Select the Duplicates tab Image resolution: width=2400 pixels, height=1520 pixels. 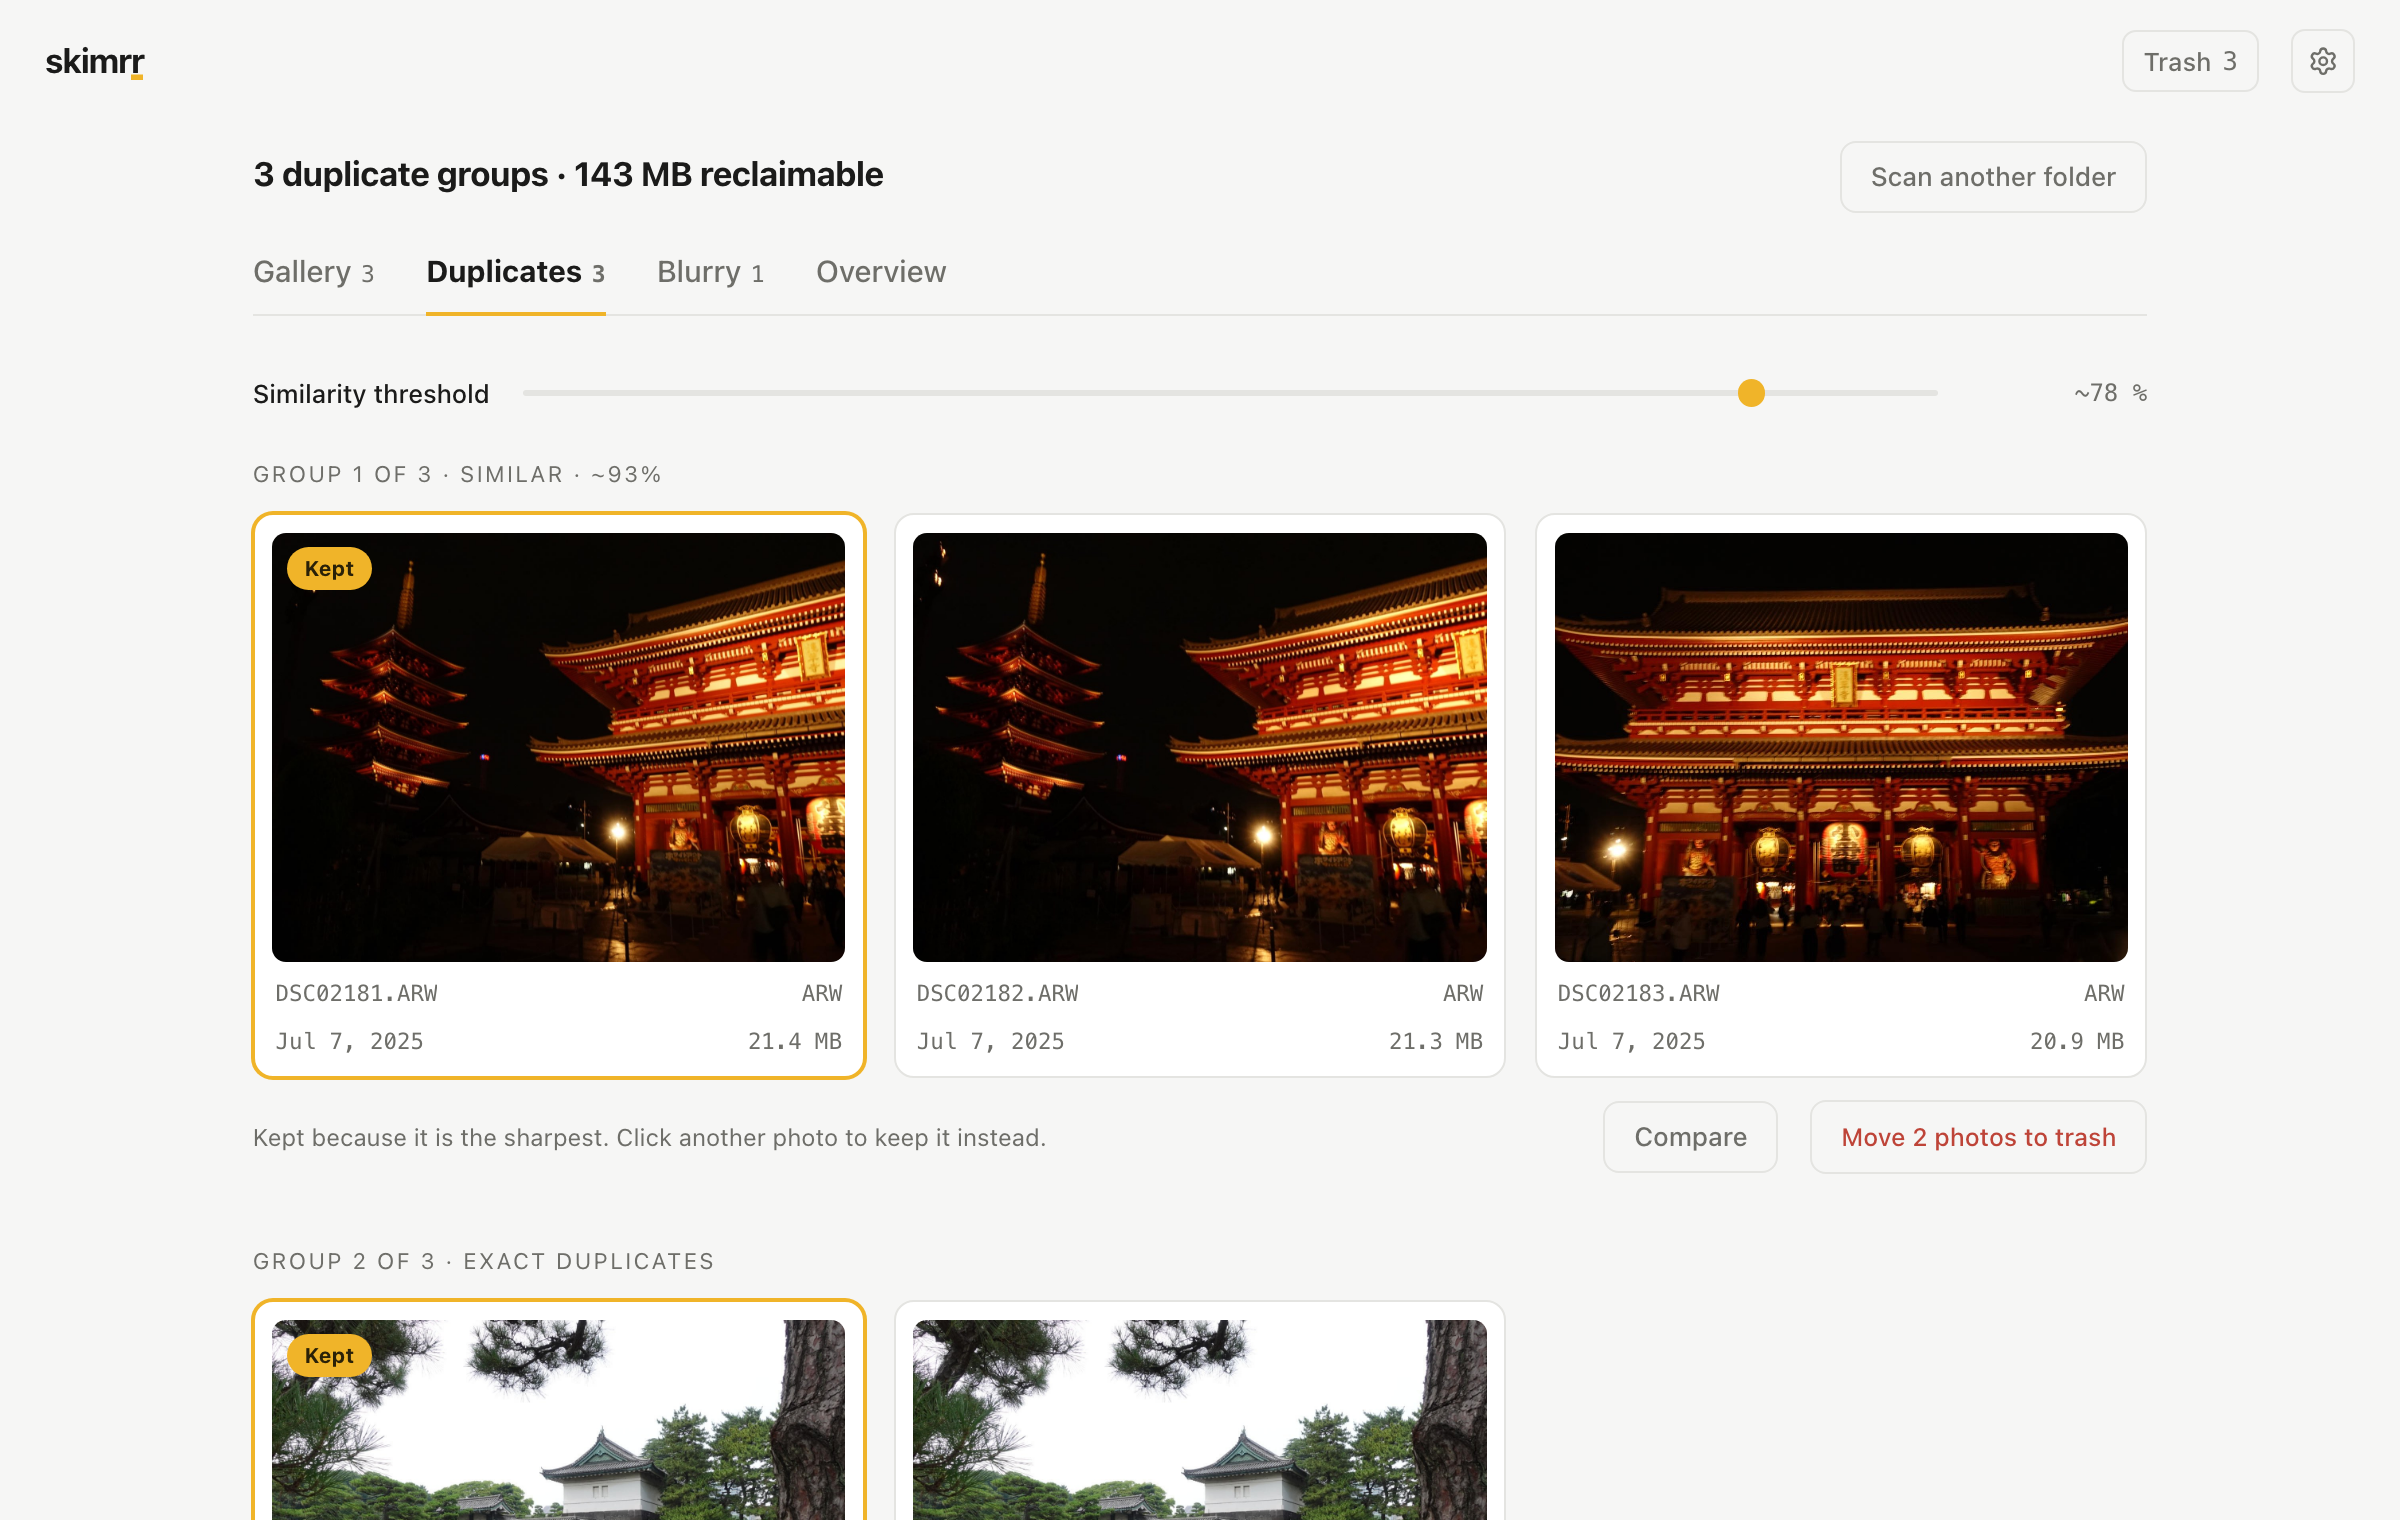[x=516, y=272]
